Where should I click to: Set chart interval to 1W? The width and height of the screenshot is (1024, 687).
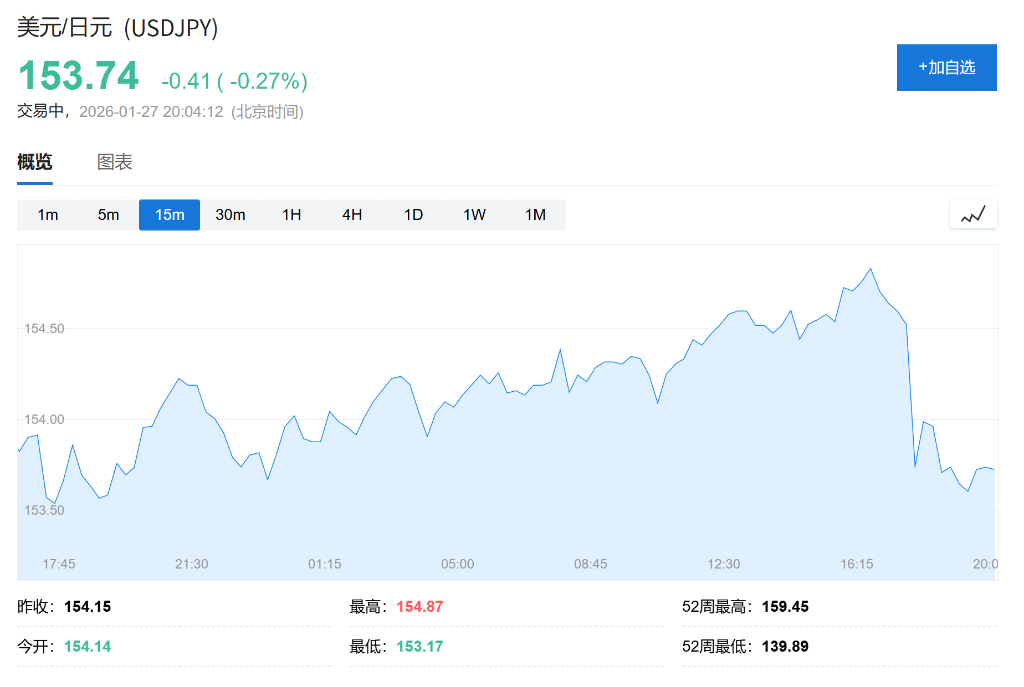click(474, 215)
